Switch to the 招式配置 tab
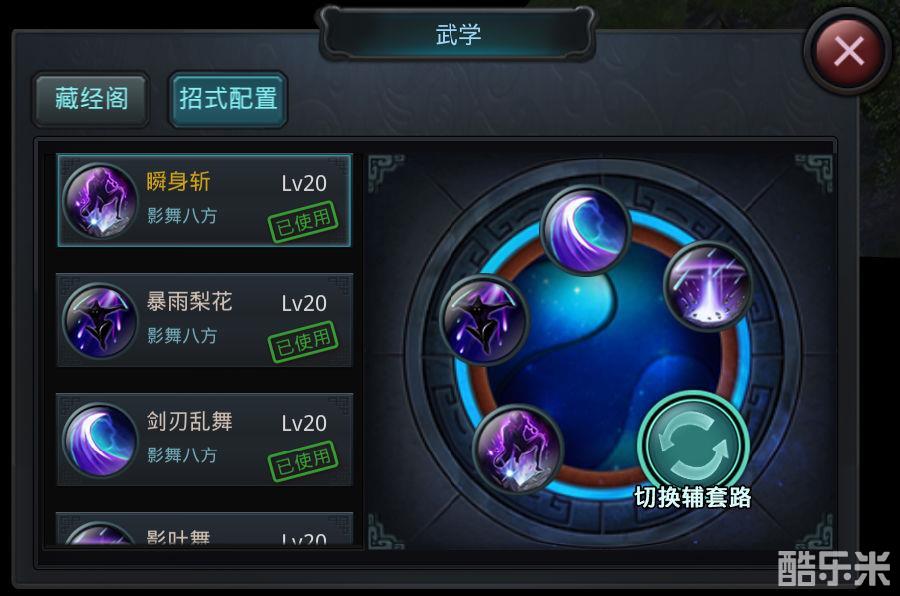Viewport: 900px width, 596px height. point(228,99)
